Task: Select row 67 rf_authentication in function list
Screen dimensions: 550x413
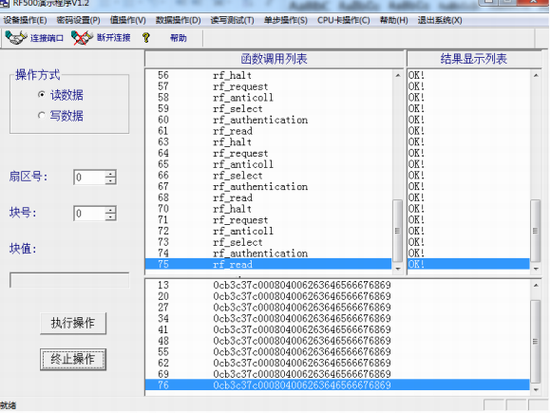Action: click(x=268, y=187)
